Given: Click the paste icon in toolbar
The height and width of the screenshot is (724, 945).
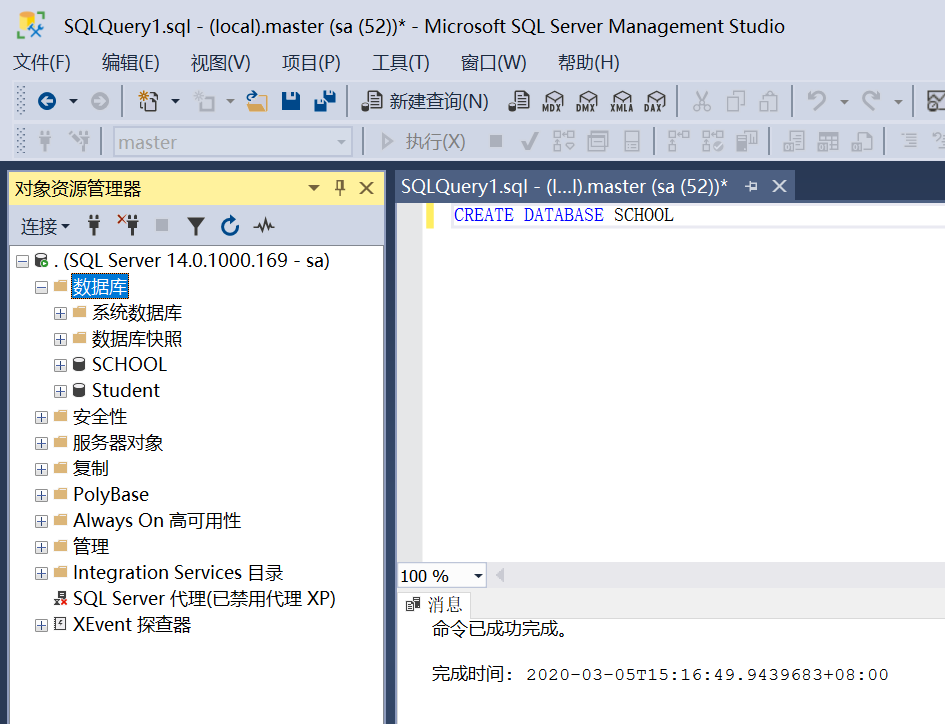Looking at the screenshot, I should point(768,101).
